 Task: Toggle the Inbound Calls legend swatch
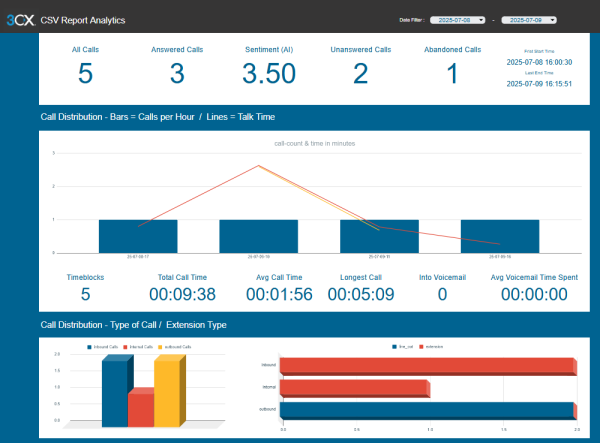[90, 347]
